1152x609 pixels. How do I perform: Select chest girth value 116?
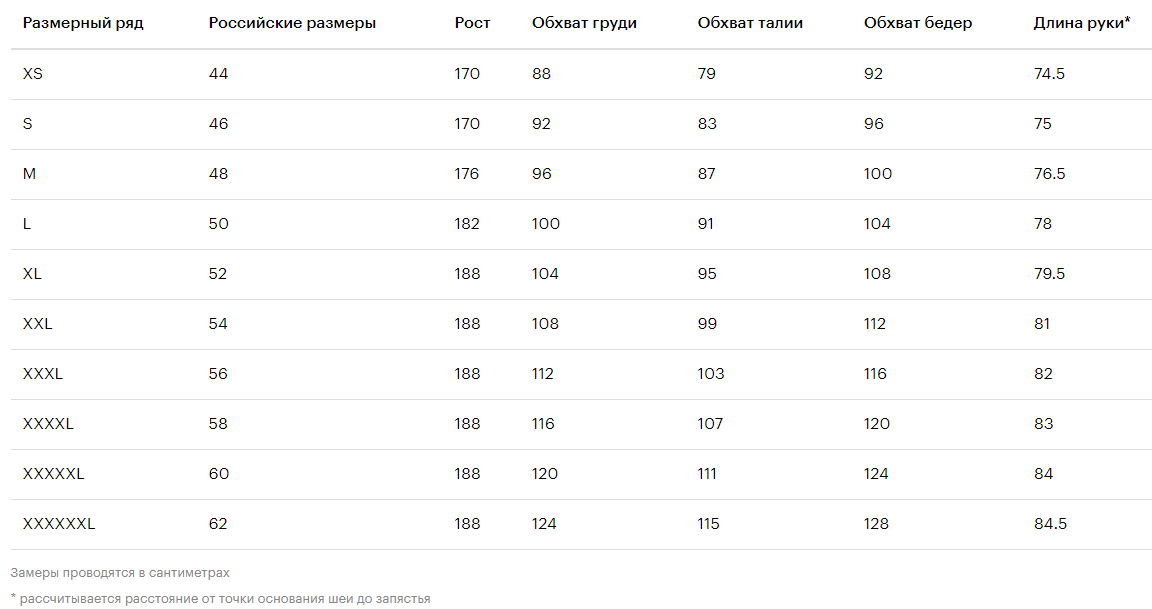(543, 423)
